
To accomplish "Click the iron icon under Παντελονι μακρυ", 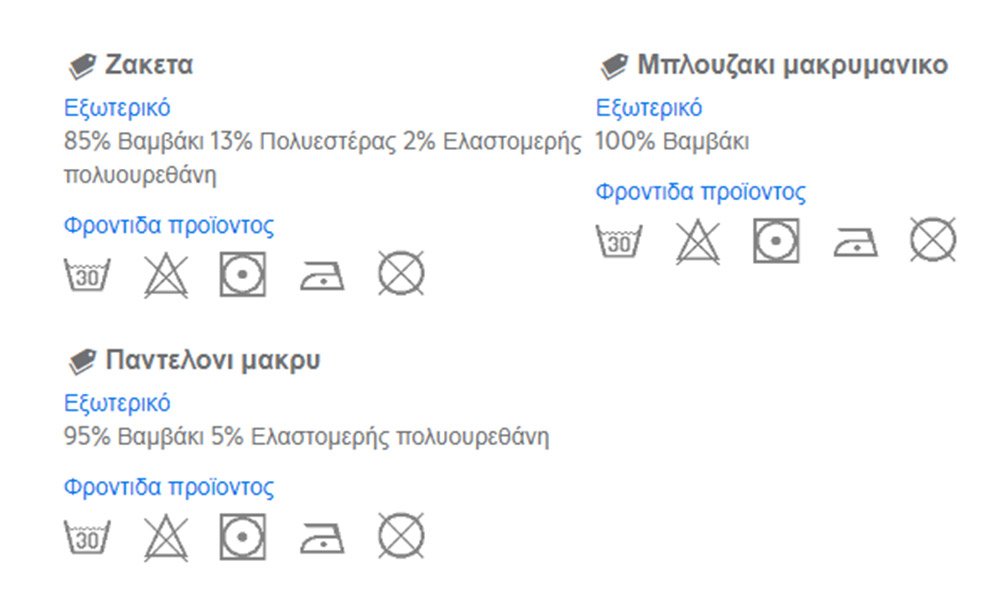I will (322, 538).
